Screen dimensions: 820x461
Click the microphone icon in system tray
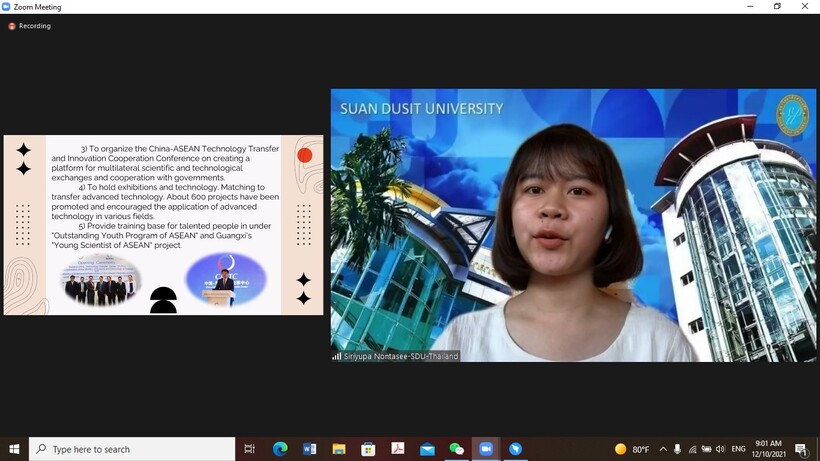pos(677,449)
